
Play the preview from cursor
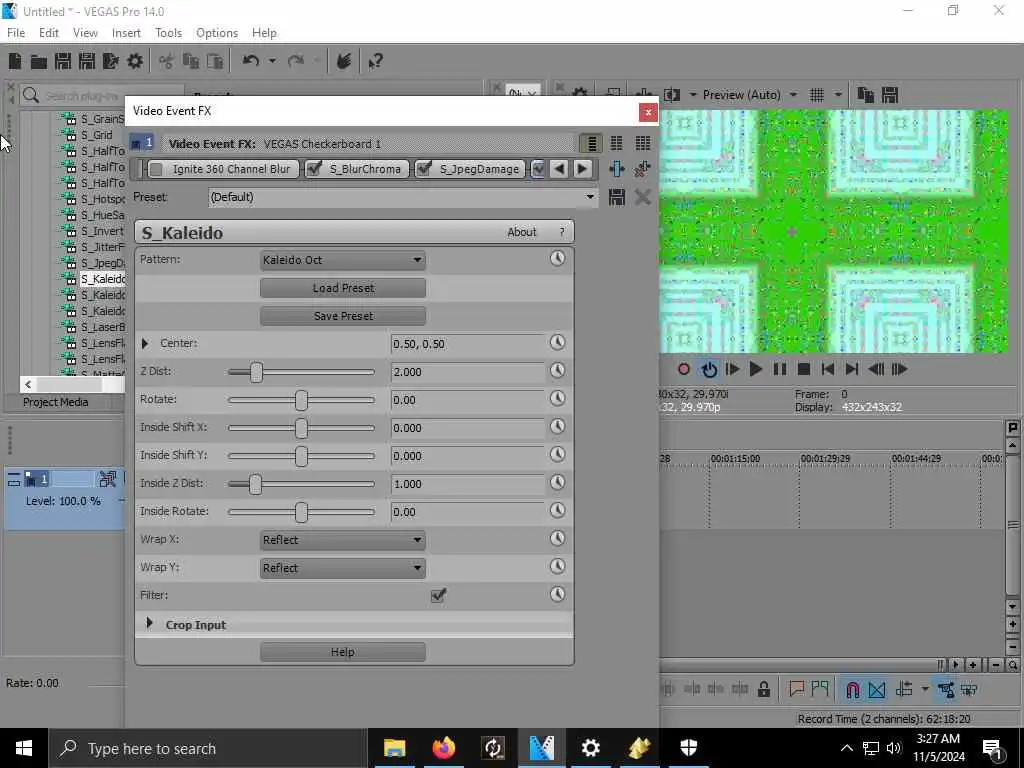tap(756, 370)
